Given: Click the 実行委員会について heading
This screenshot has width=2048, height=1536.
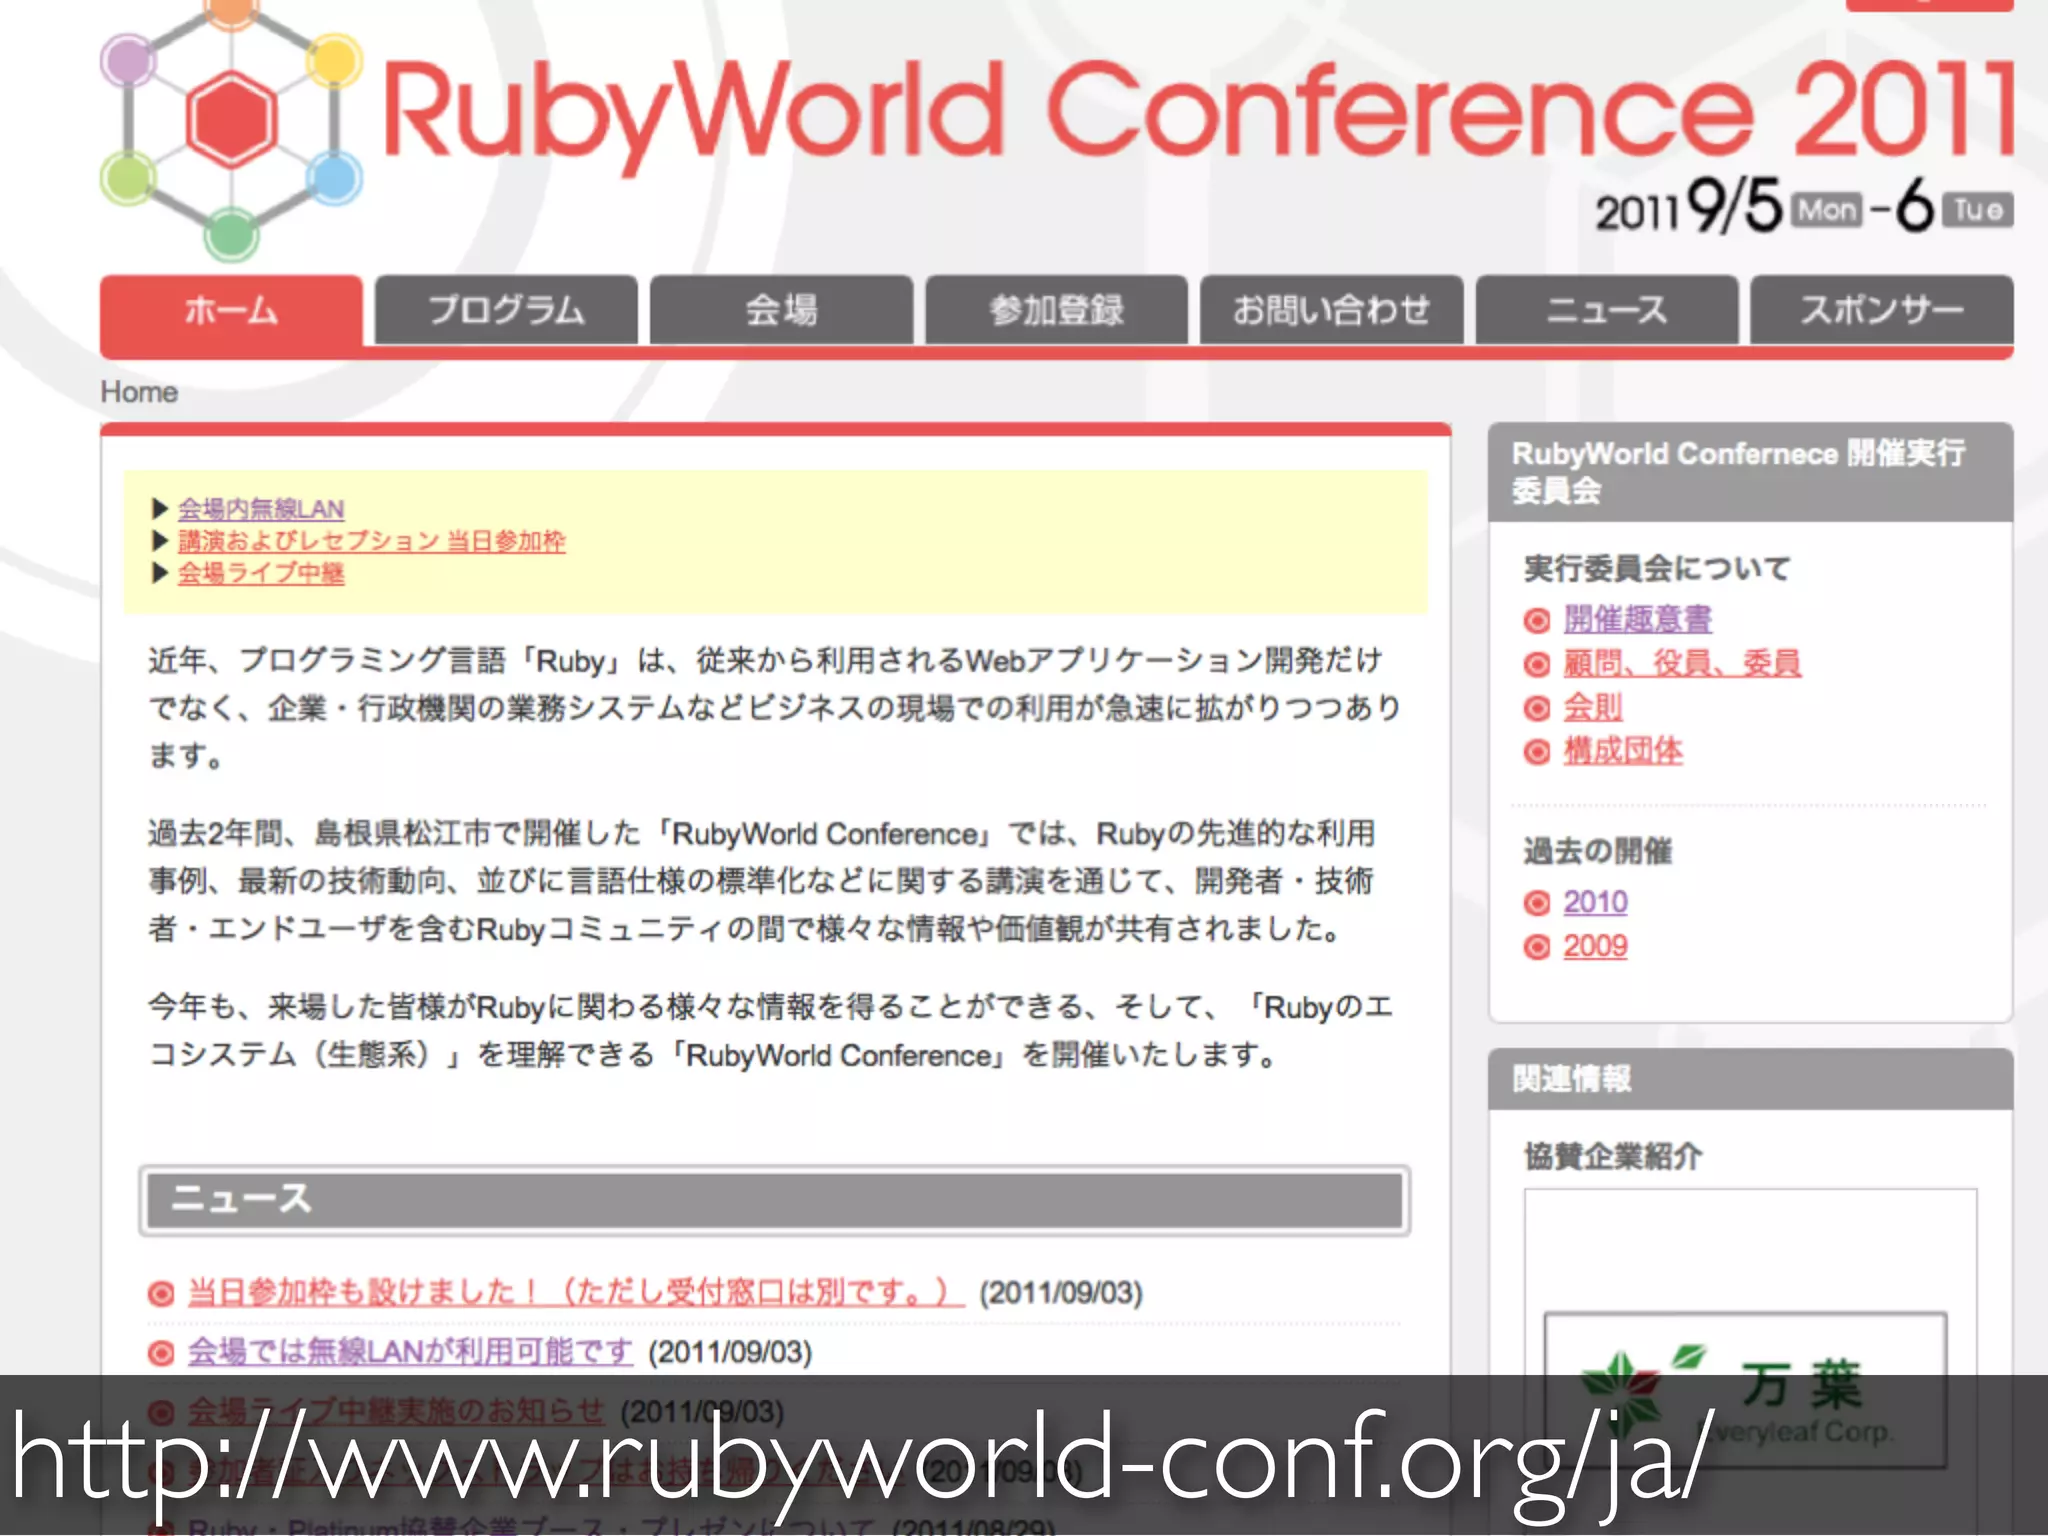Looking at the screenshot, I should pos(1657,569).
